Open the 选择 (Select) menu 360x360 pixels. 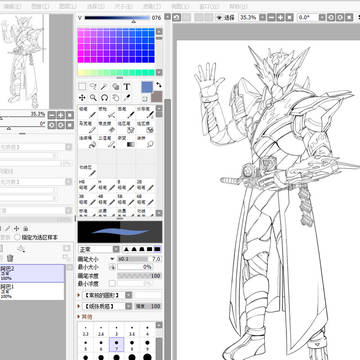(96, 6)
